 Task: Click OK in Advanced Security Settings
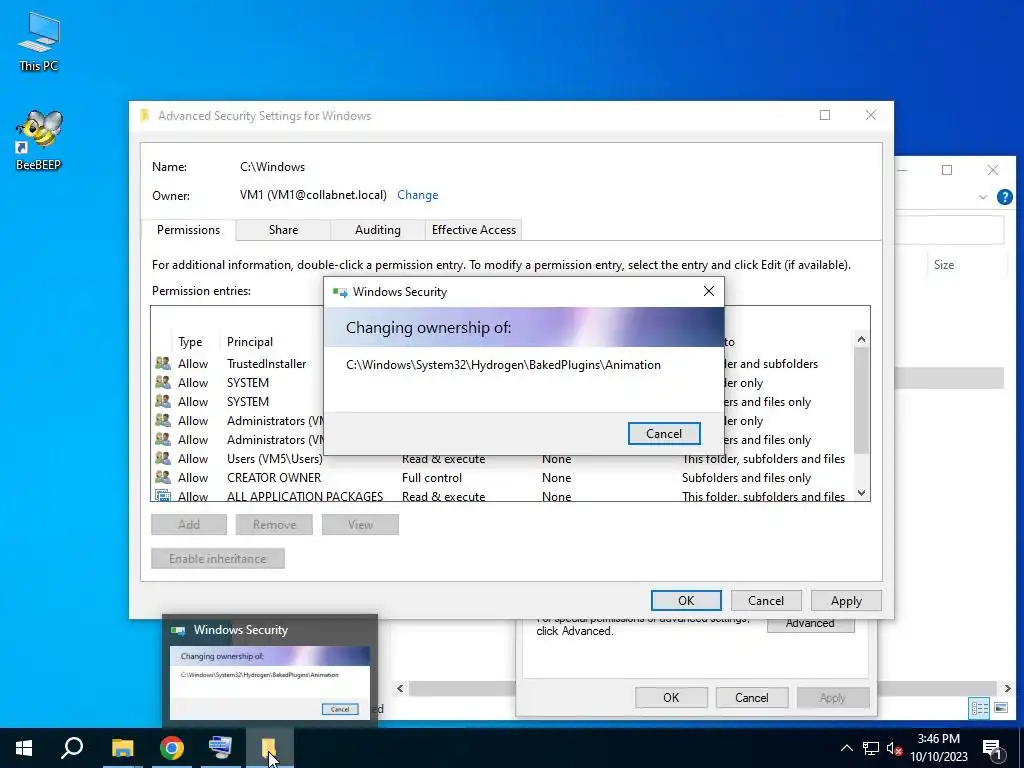click(x=686, y=600)
